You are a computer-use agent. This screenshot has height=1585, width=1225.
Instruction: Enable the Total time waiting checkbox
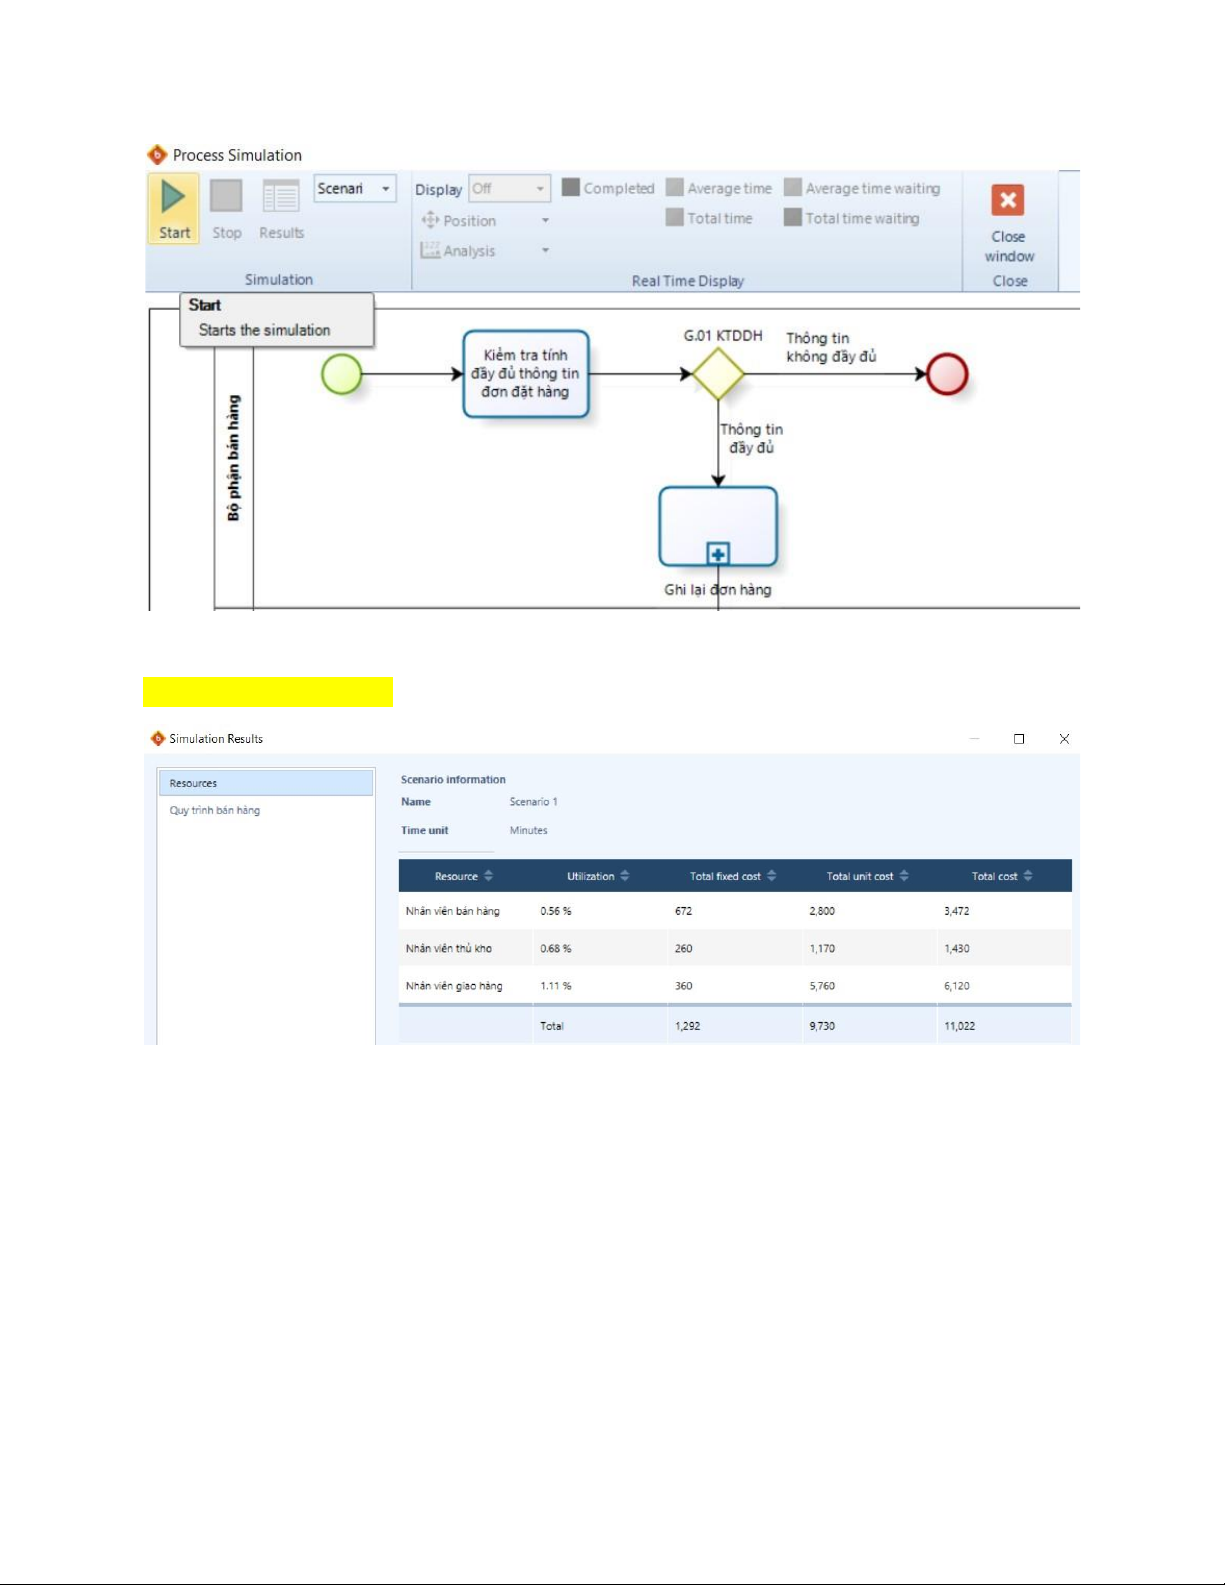click(x=793, y=218)
